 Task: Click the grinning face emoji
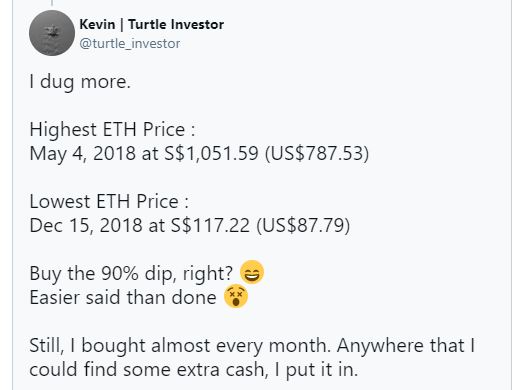252,272
